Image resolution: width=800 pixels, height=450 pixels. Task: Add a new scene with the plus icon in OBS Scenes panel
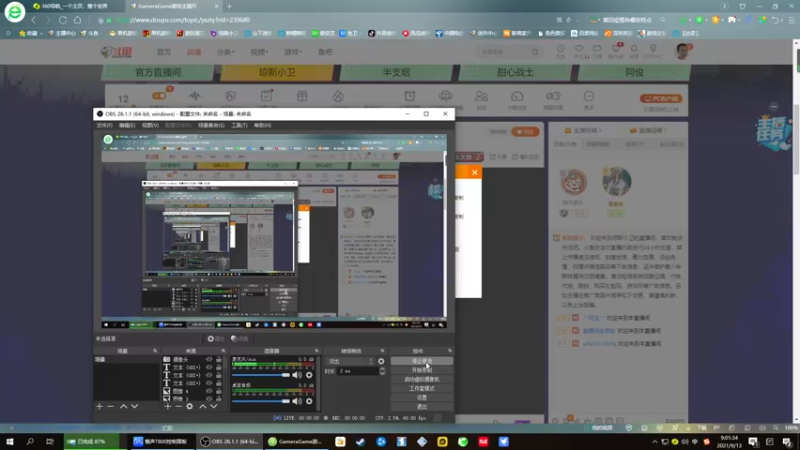[x=99, y=407]
